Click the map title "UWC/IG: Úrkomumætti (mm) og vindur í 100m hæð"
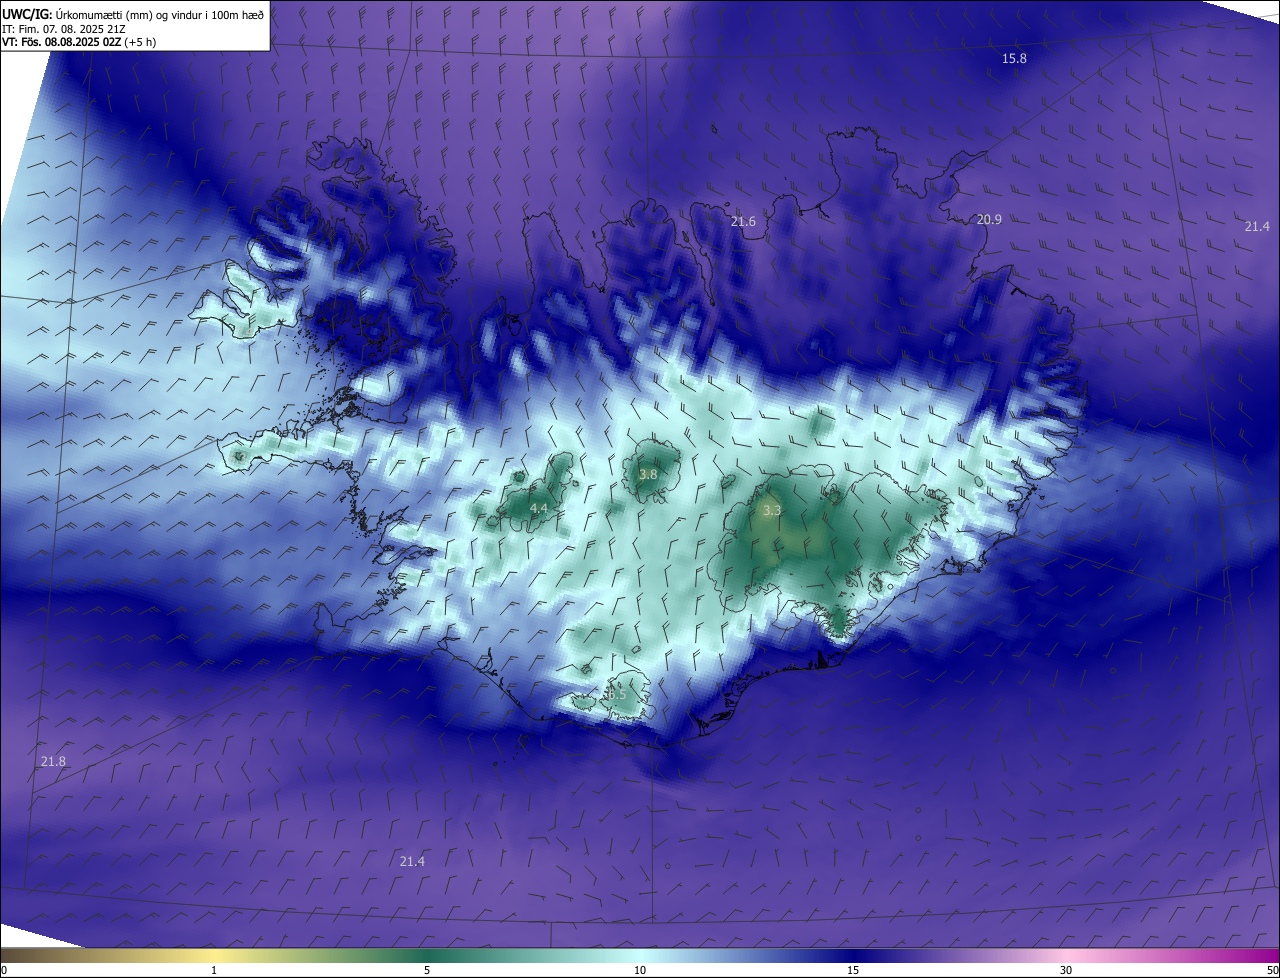The width and height of the screenshot is (1280, 978). 133,14
